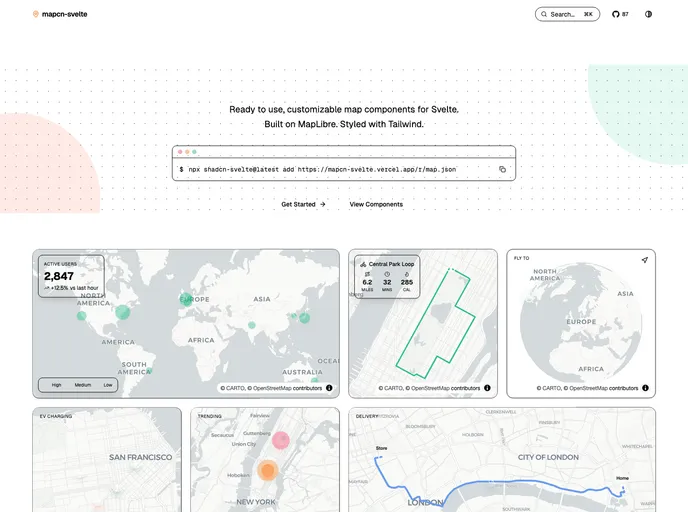Toggle the dark/light theme
The width and height of the screenshot is (688, 512).
[x=649, y=14]
